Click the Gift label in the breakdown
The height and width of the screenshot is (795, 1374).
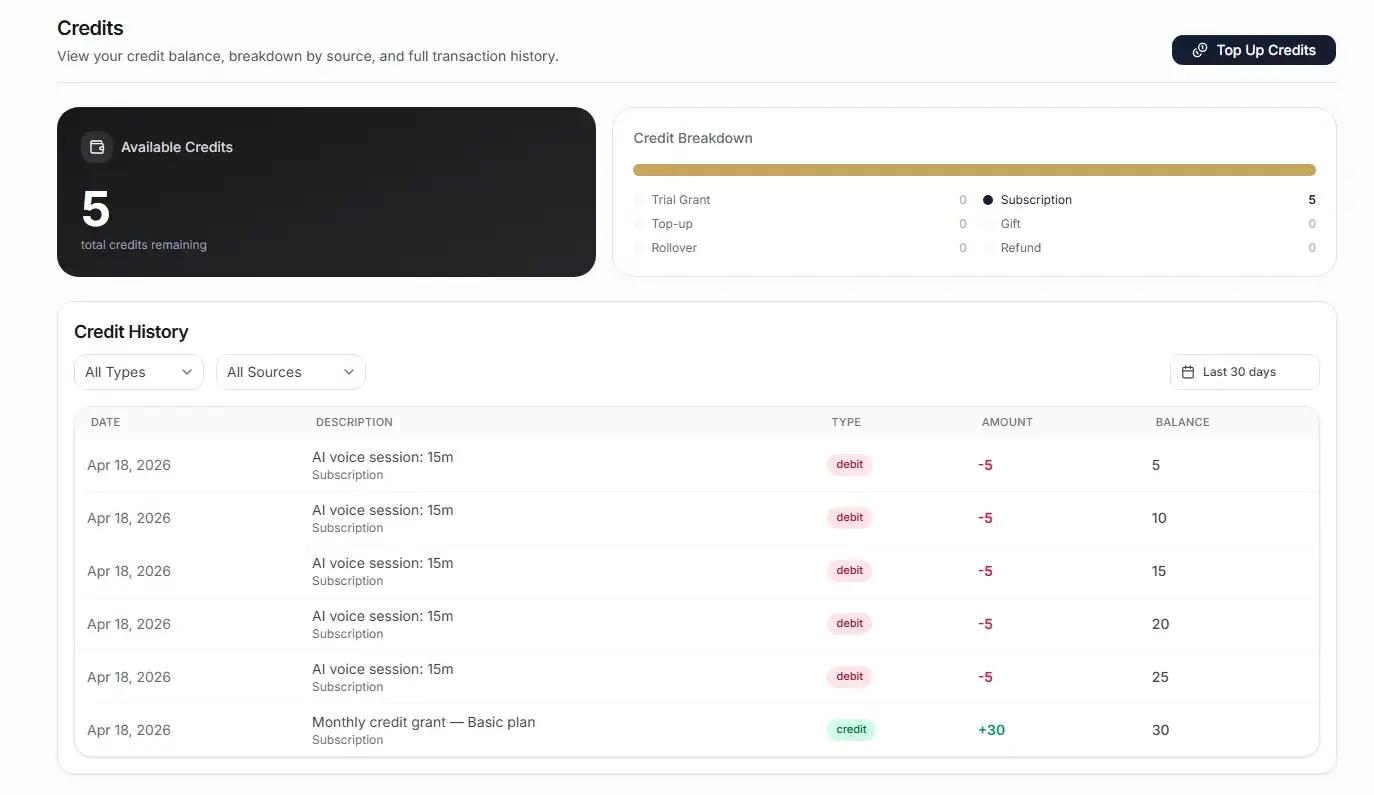pos(1010,224)
